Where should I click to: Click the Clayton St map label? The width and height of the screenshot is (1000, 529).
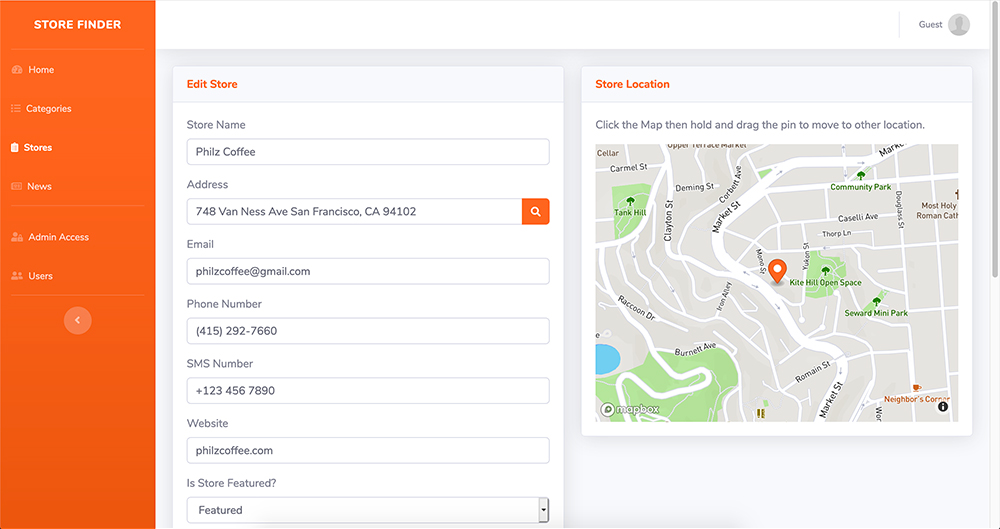coord(668,222)
